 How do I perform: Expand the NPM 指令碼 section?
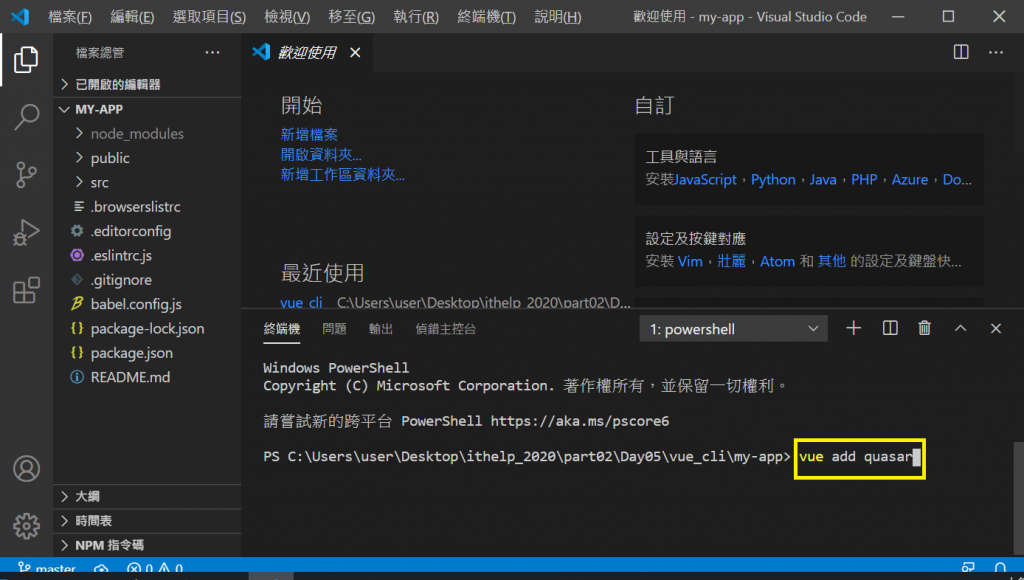click(147, 545)
